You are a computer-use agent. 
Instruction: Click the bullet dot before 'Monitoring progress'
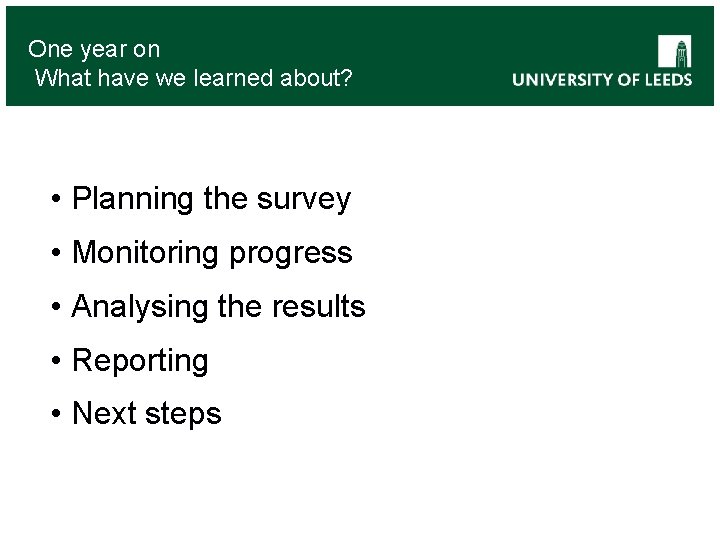click(58, 253)
